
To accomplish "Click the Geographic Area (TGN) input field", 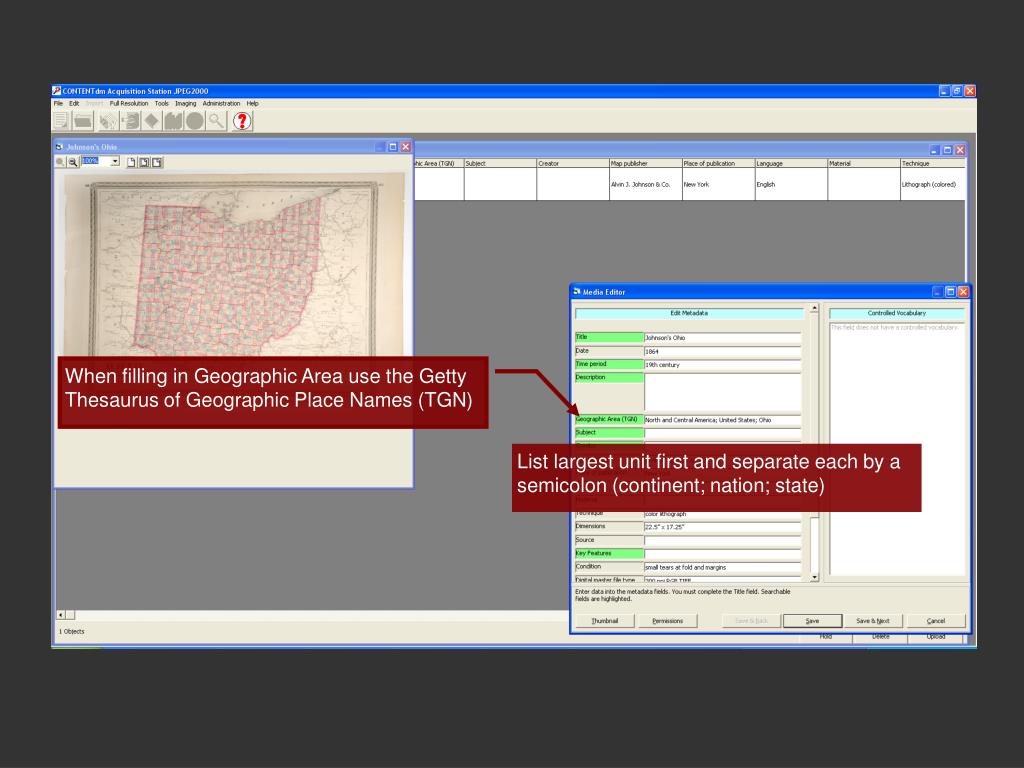I will 722,420.
